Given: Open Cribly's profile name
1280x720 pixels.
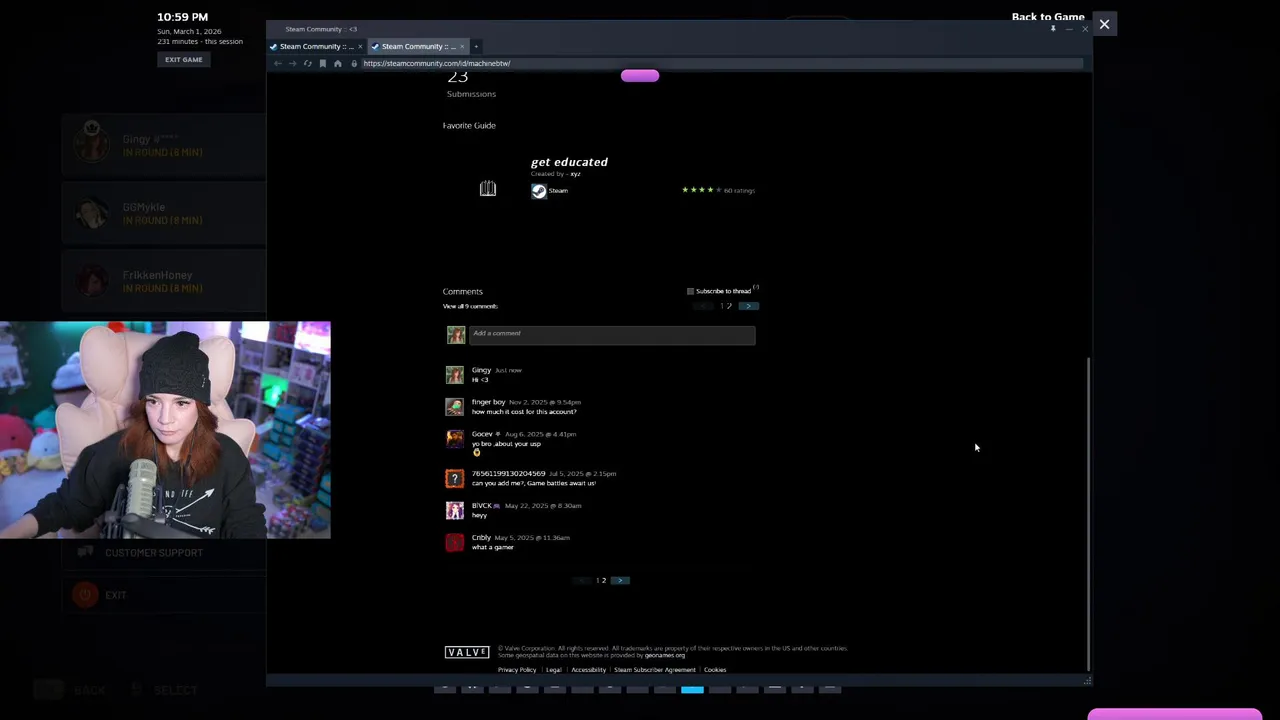Looking at the screenshot, I should tap(481, 537).
